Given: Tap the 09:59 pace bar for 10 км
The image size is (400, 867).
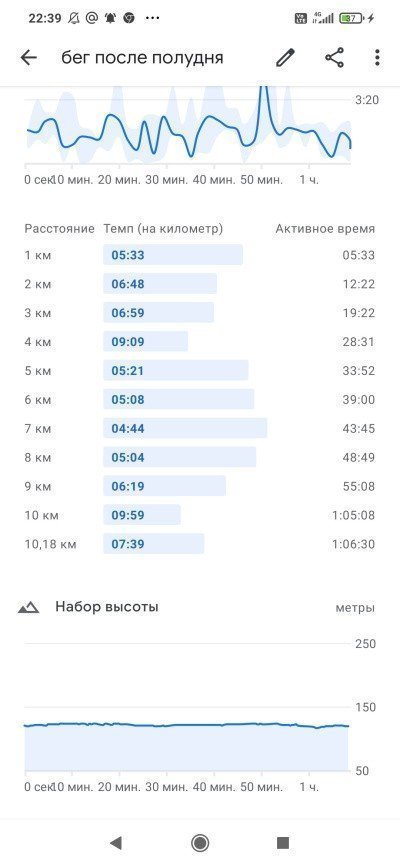Looking at the screenshot, I should point(142,515).
